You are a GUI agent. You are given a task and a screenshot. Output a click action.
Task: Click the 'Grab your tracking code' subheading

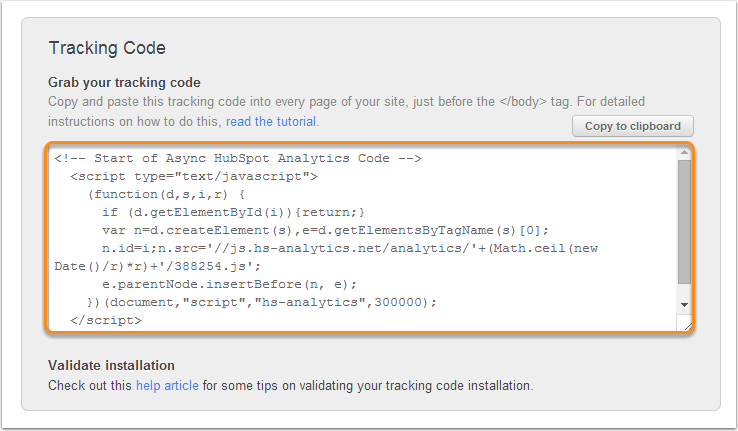[x=124, y=82]
